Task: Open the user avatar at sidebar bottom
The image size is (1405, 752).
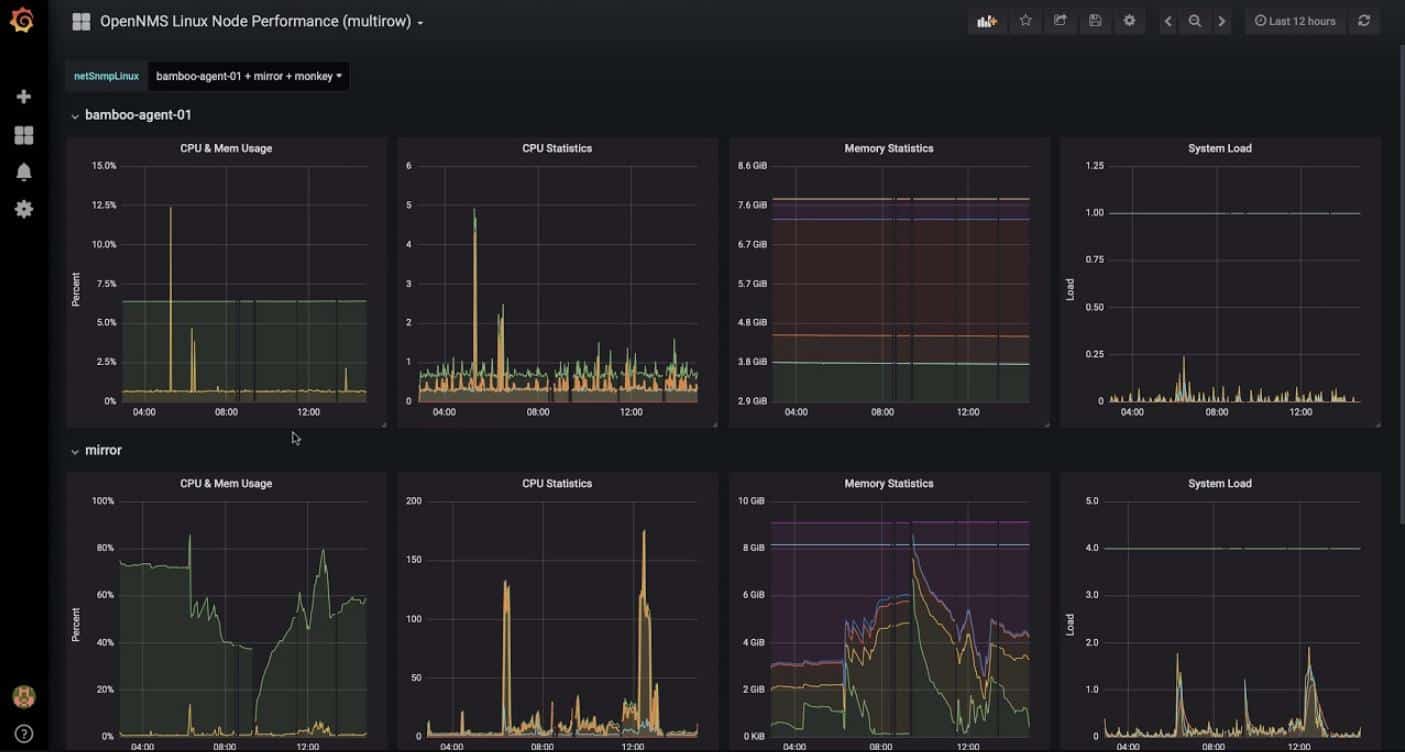Action: [23, 697]
